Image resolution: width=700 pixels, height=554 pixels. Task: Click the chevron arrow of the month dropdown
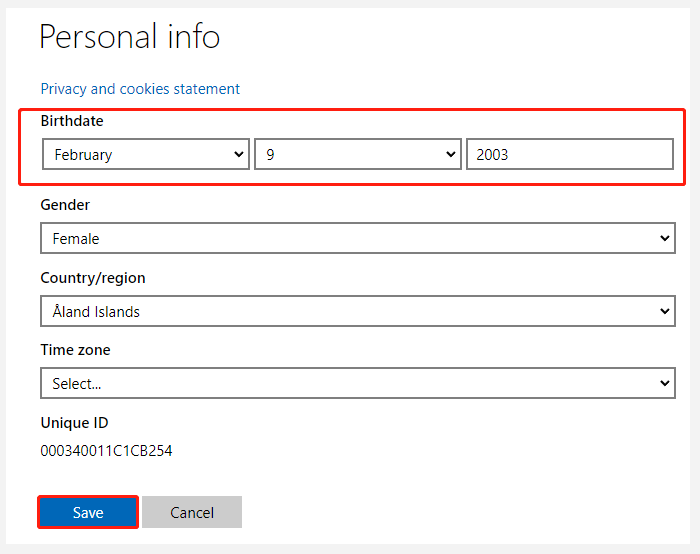click(x=239, y=154)
